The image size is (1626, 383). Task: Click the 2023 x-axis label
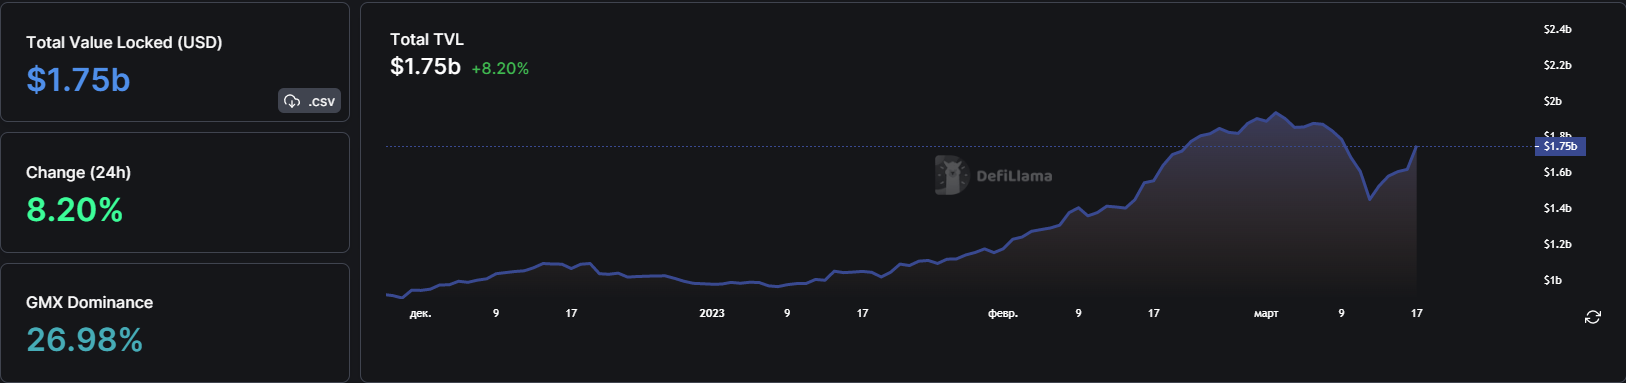pyautogui.click(x=712, y=313)
